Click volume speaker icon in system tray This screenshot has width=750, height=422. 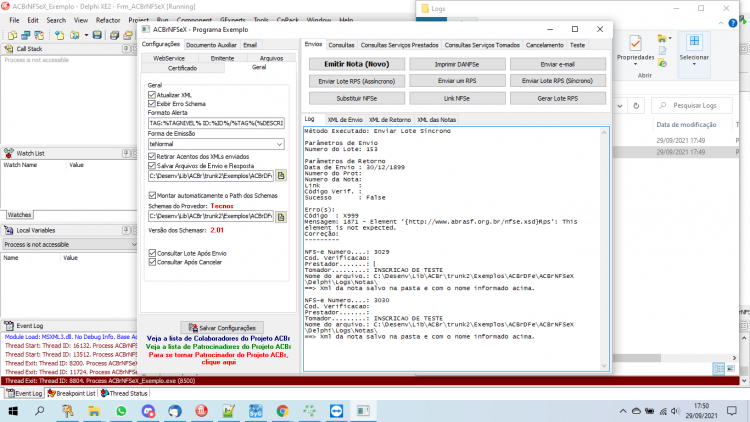click(x=675, y=411)
